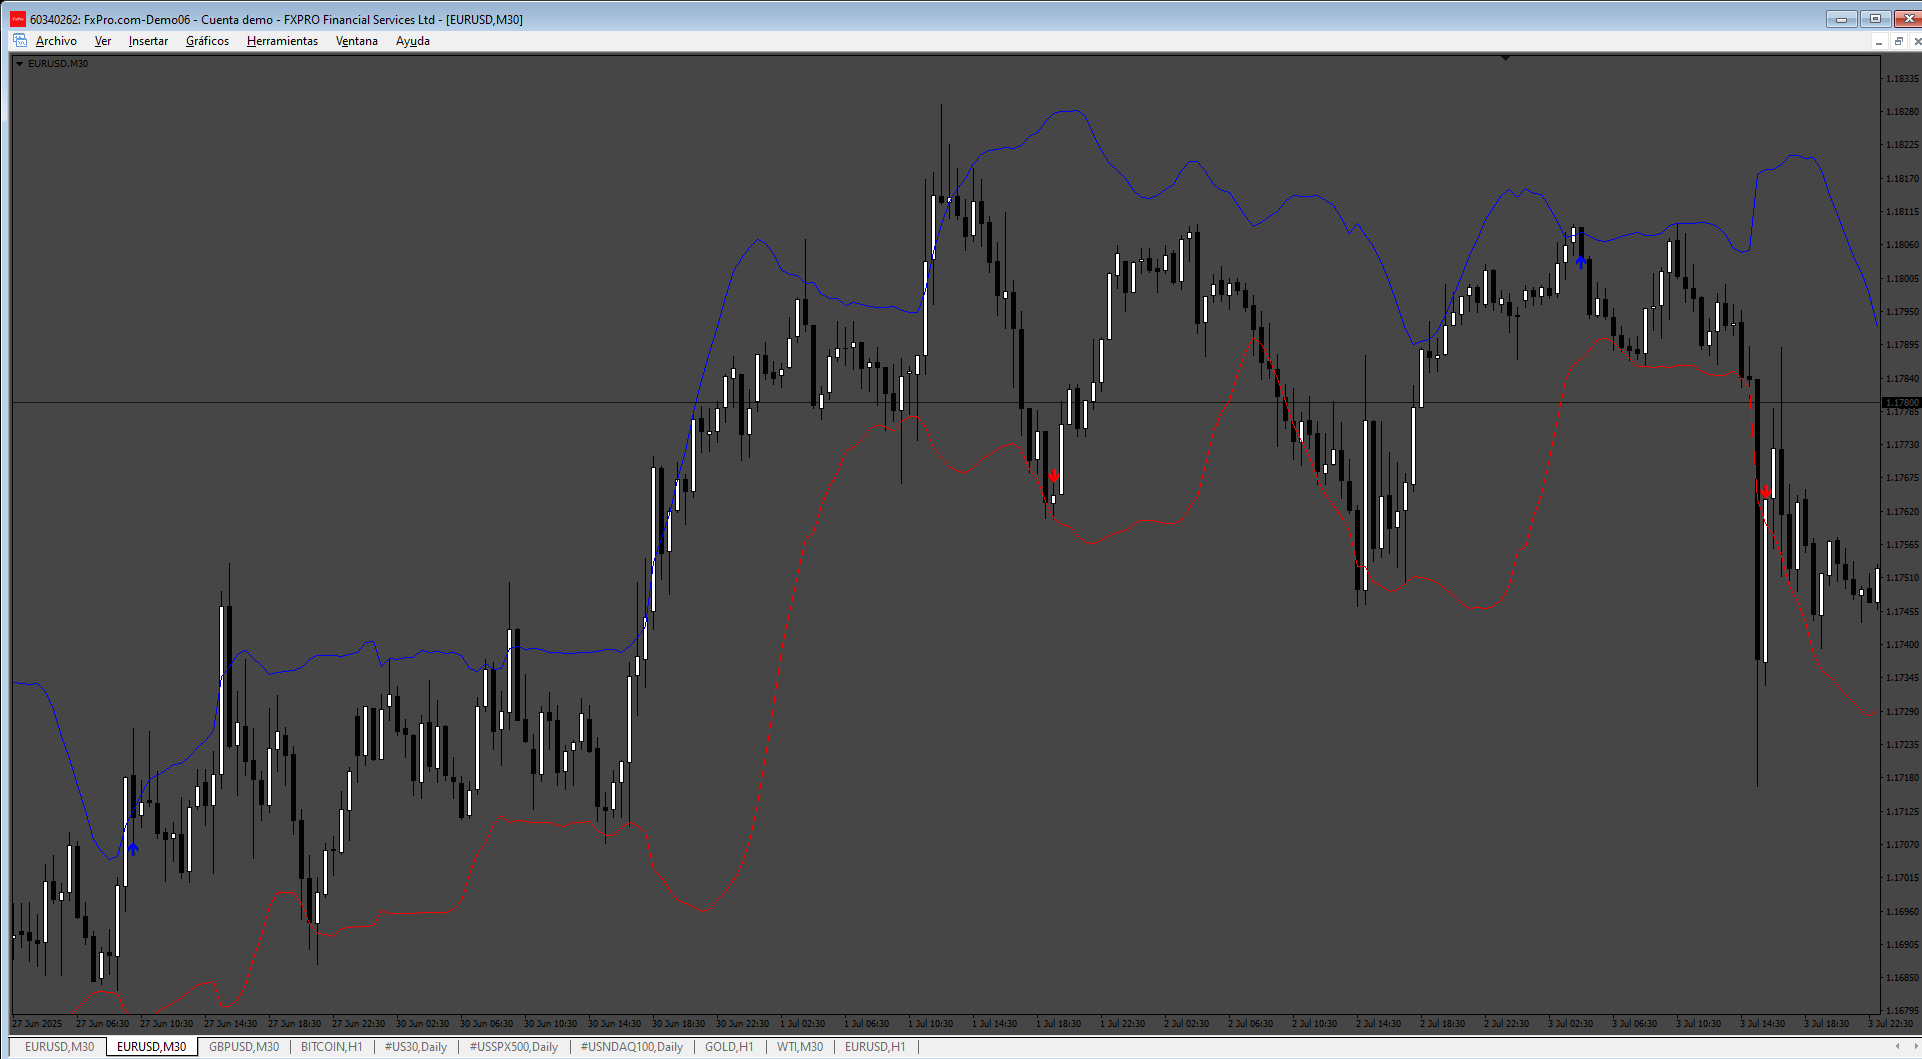
Task: Switch to the GOLD,H1 chart tab
Action: click(729, 1047)
